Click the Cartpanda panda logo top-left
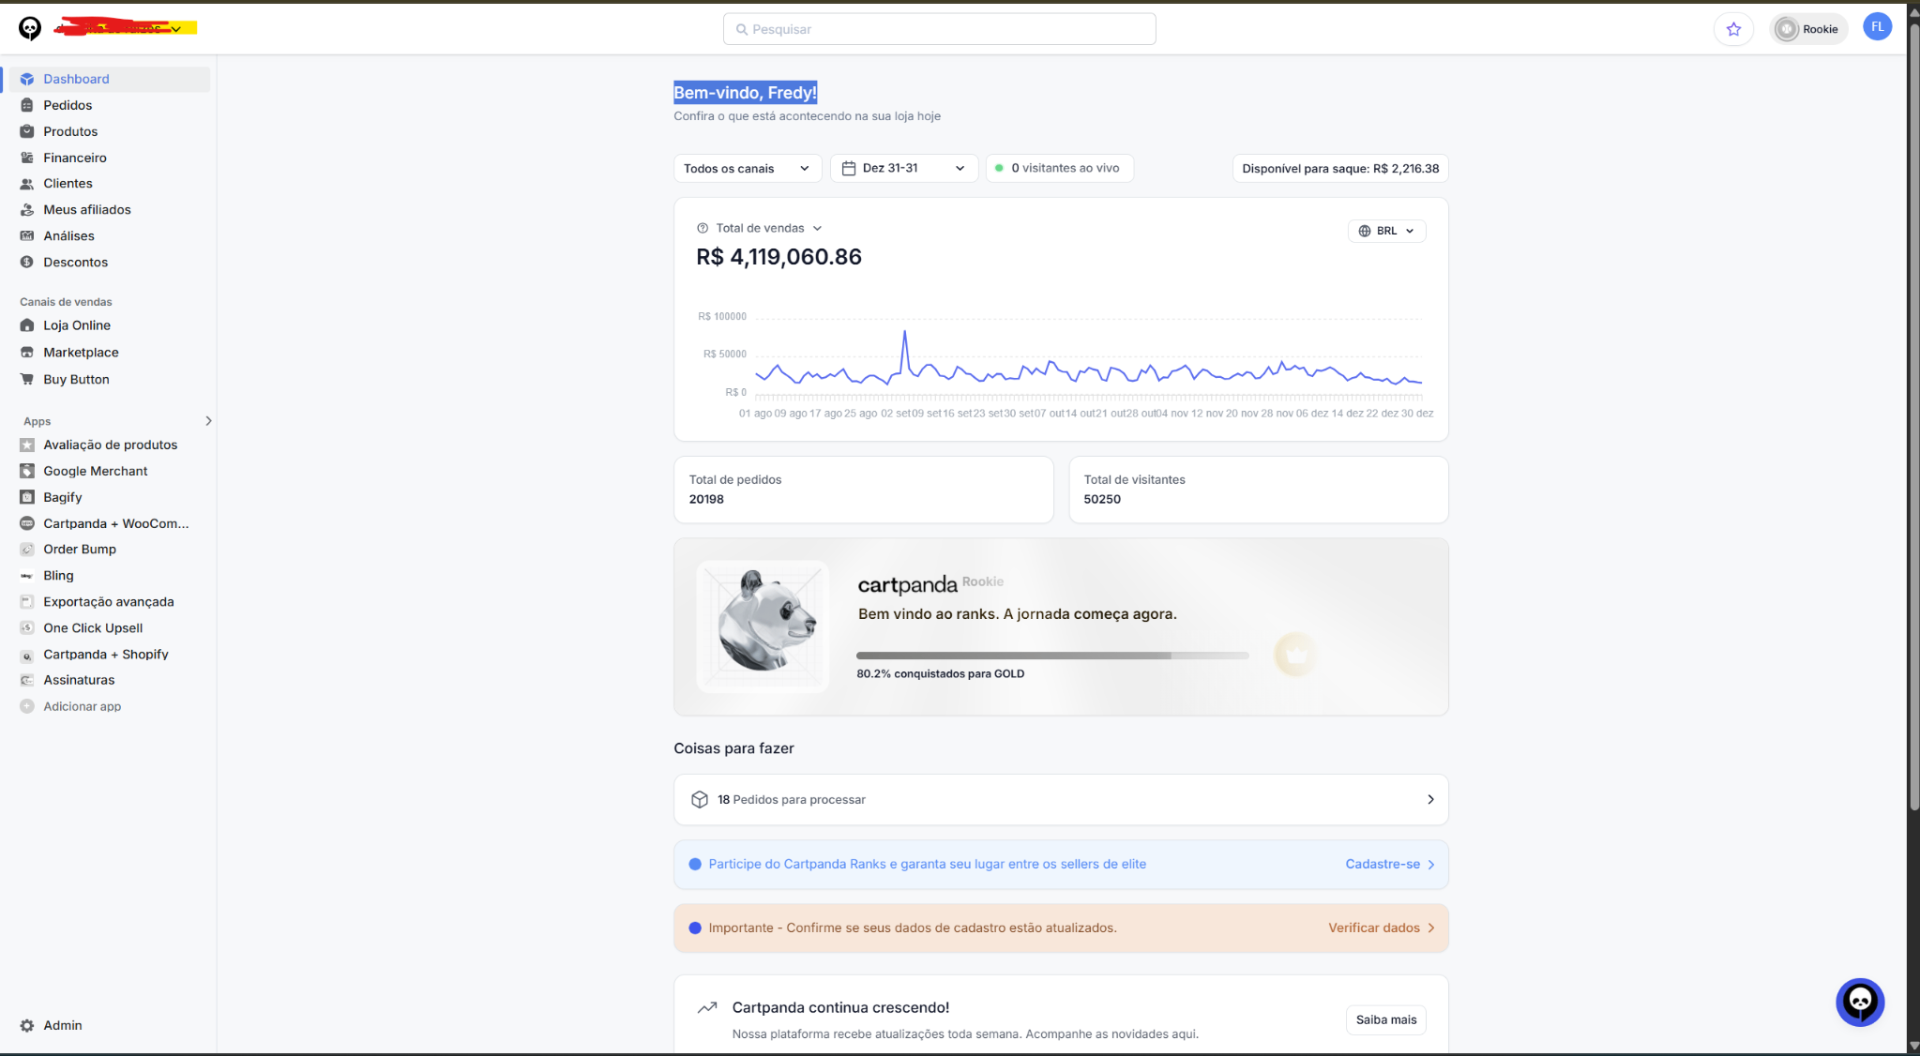Viewport: 1920px width, 1056px height. (x=30, y=29)
